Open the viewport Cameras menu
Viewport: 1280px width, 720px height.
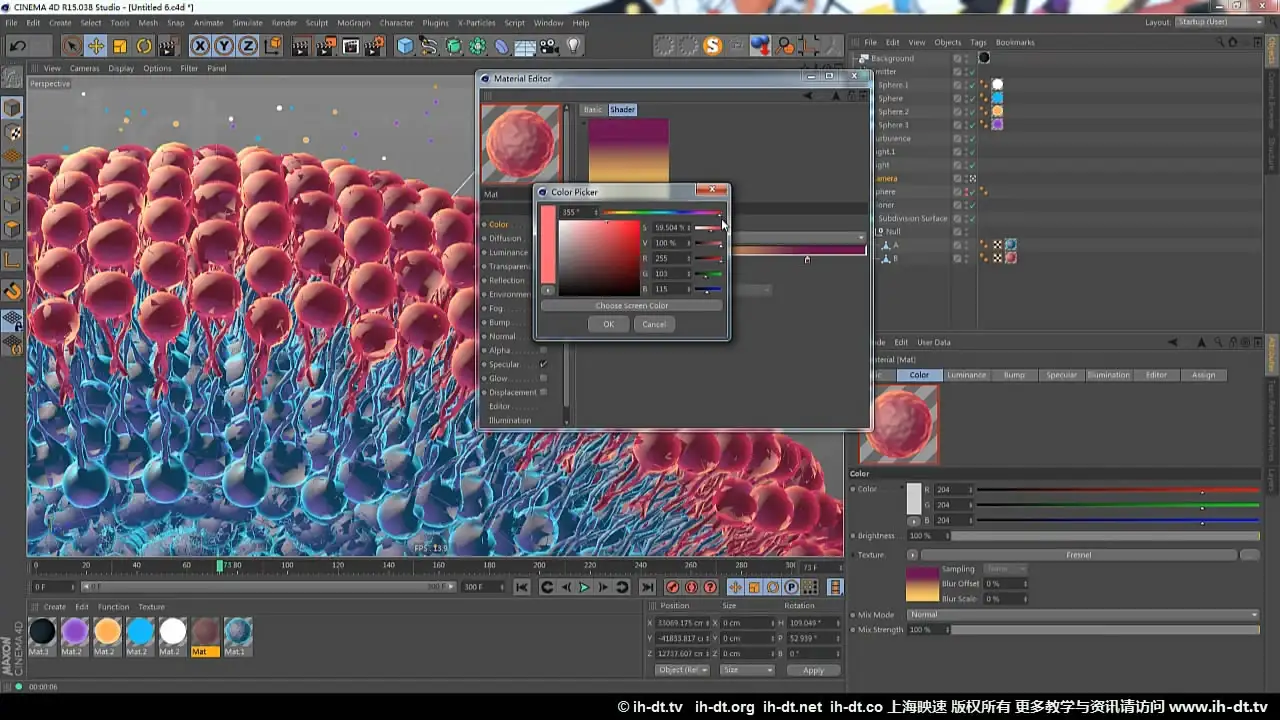coord(84,68)
